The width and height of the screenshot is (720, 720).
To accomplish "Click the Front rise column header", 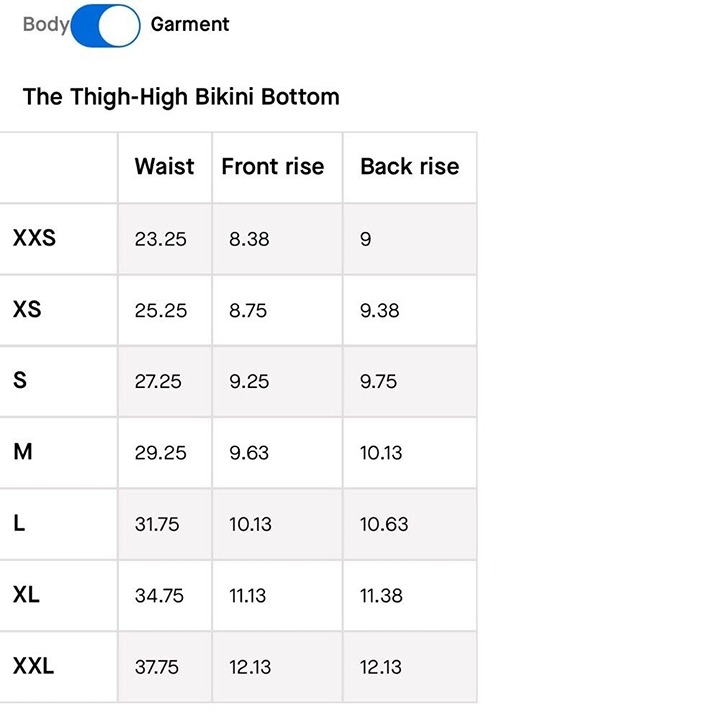I will [x=273, y=166].
